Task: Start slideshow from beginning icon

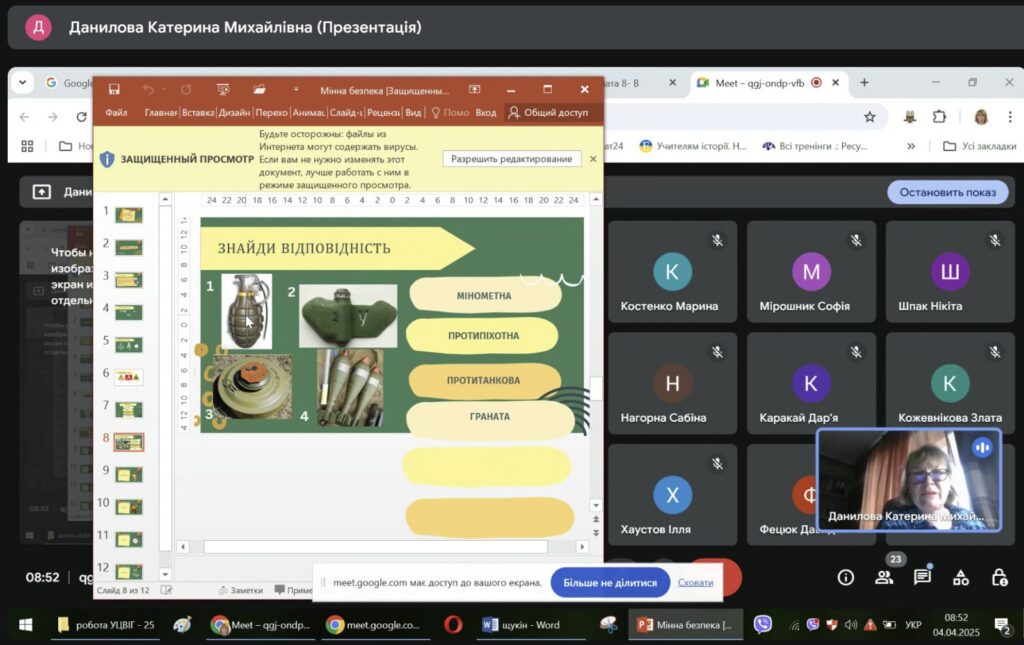Action: point(223,89)
